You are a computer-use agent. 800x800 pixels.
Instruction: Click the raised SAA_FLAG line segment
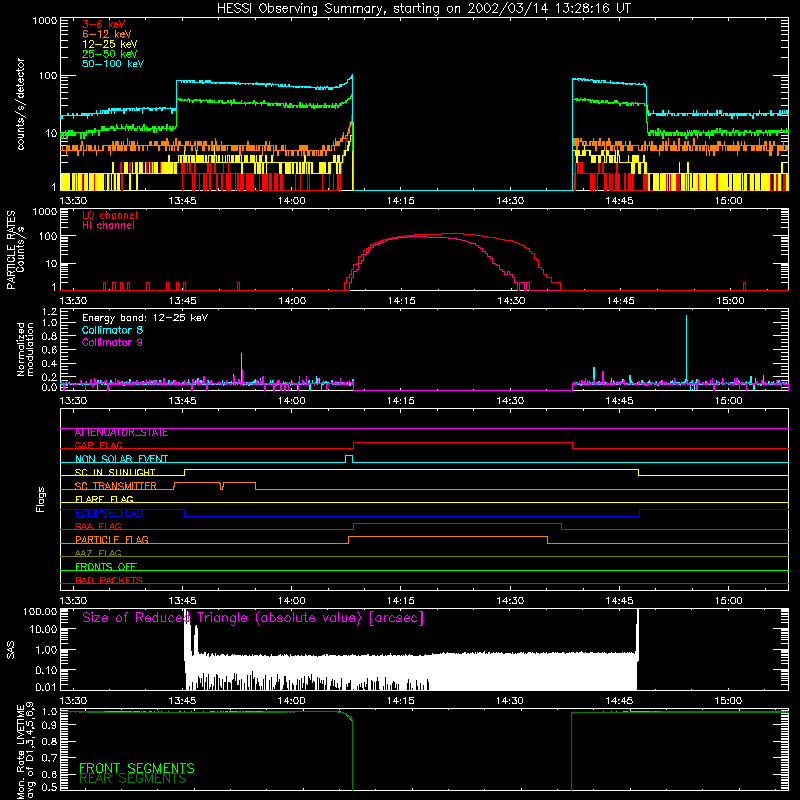(458, 524)
